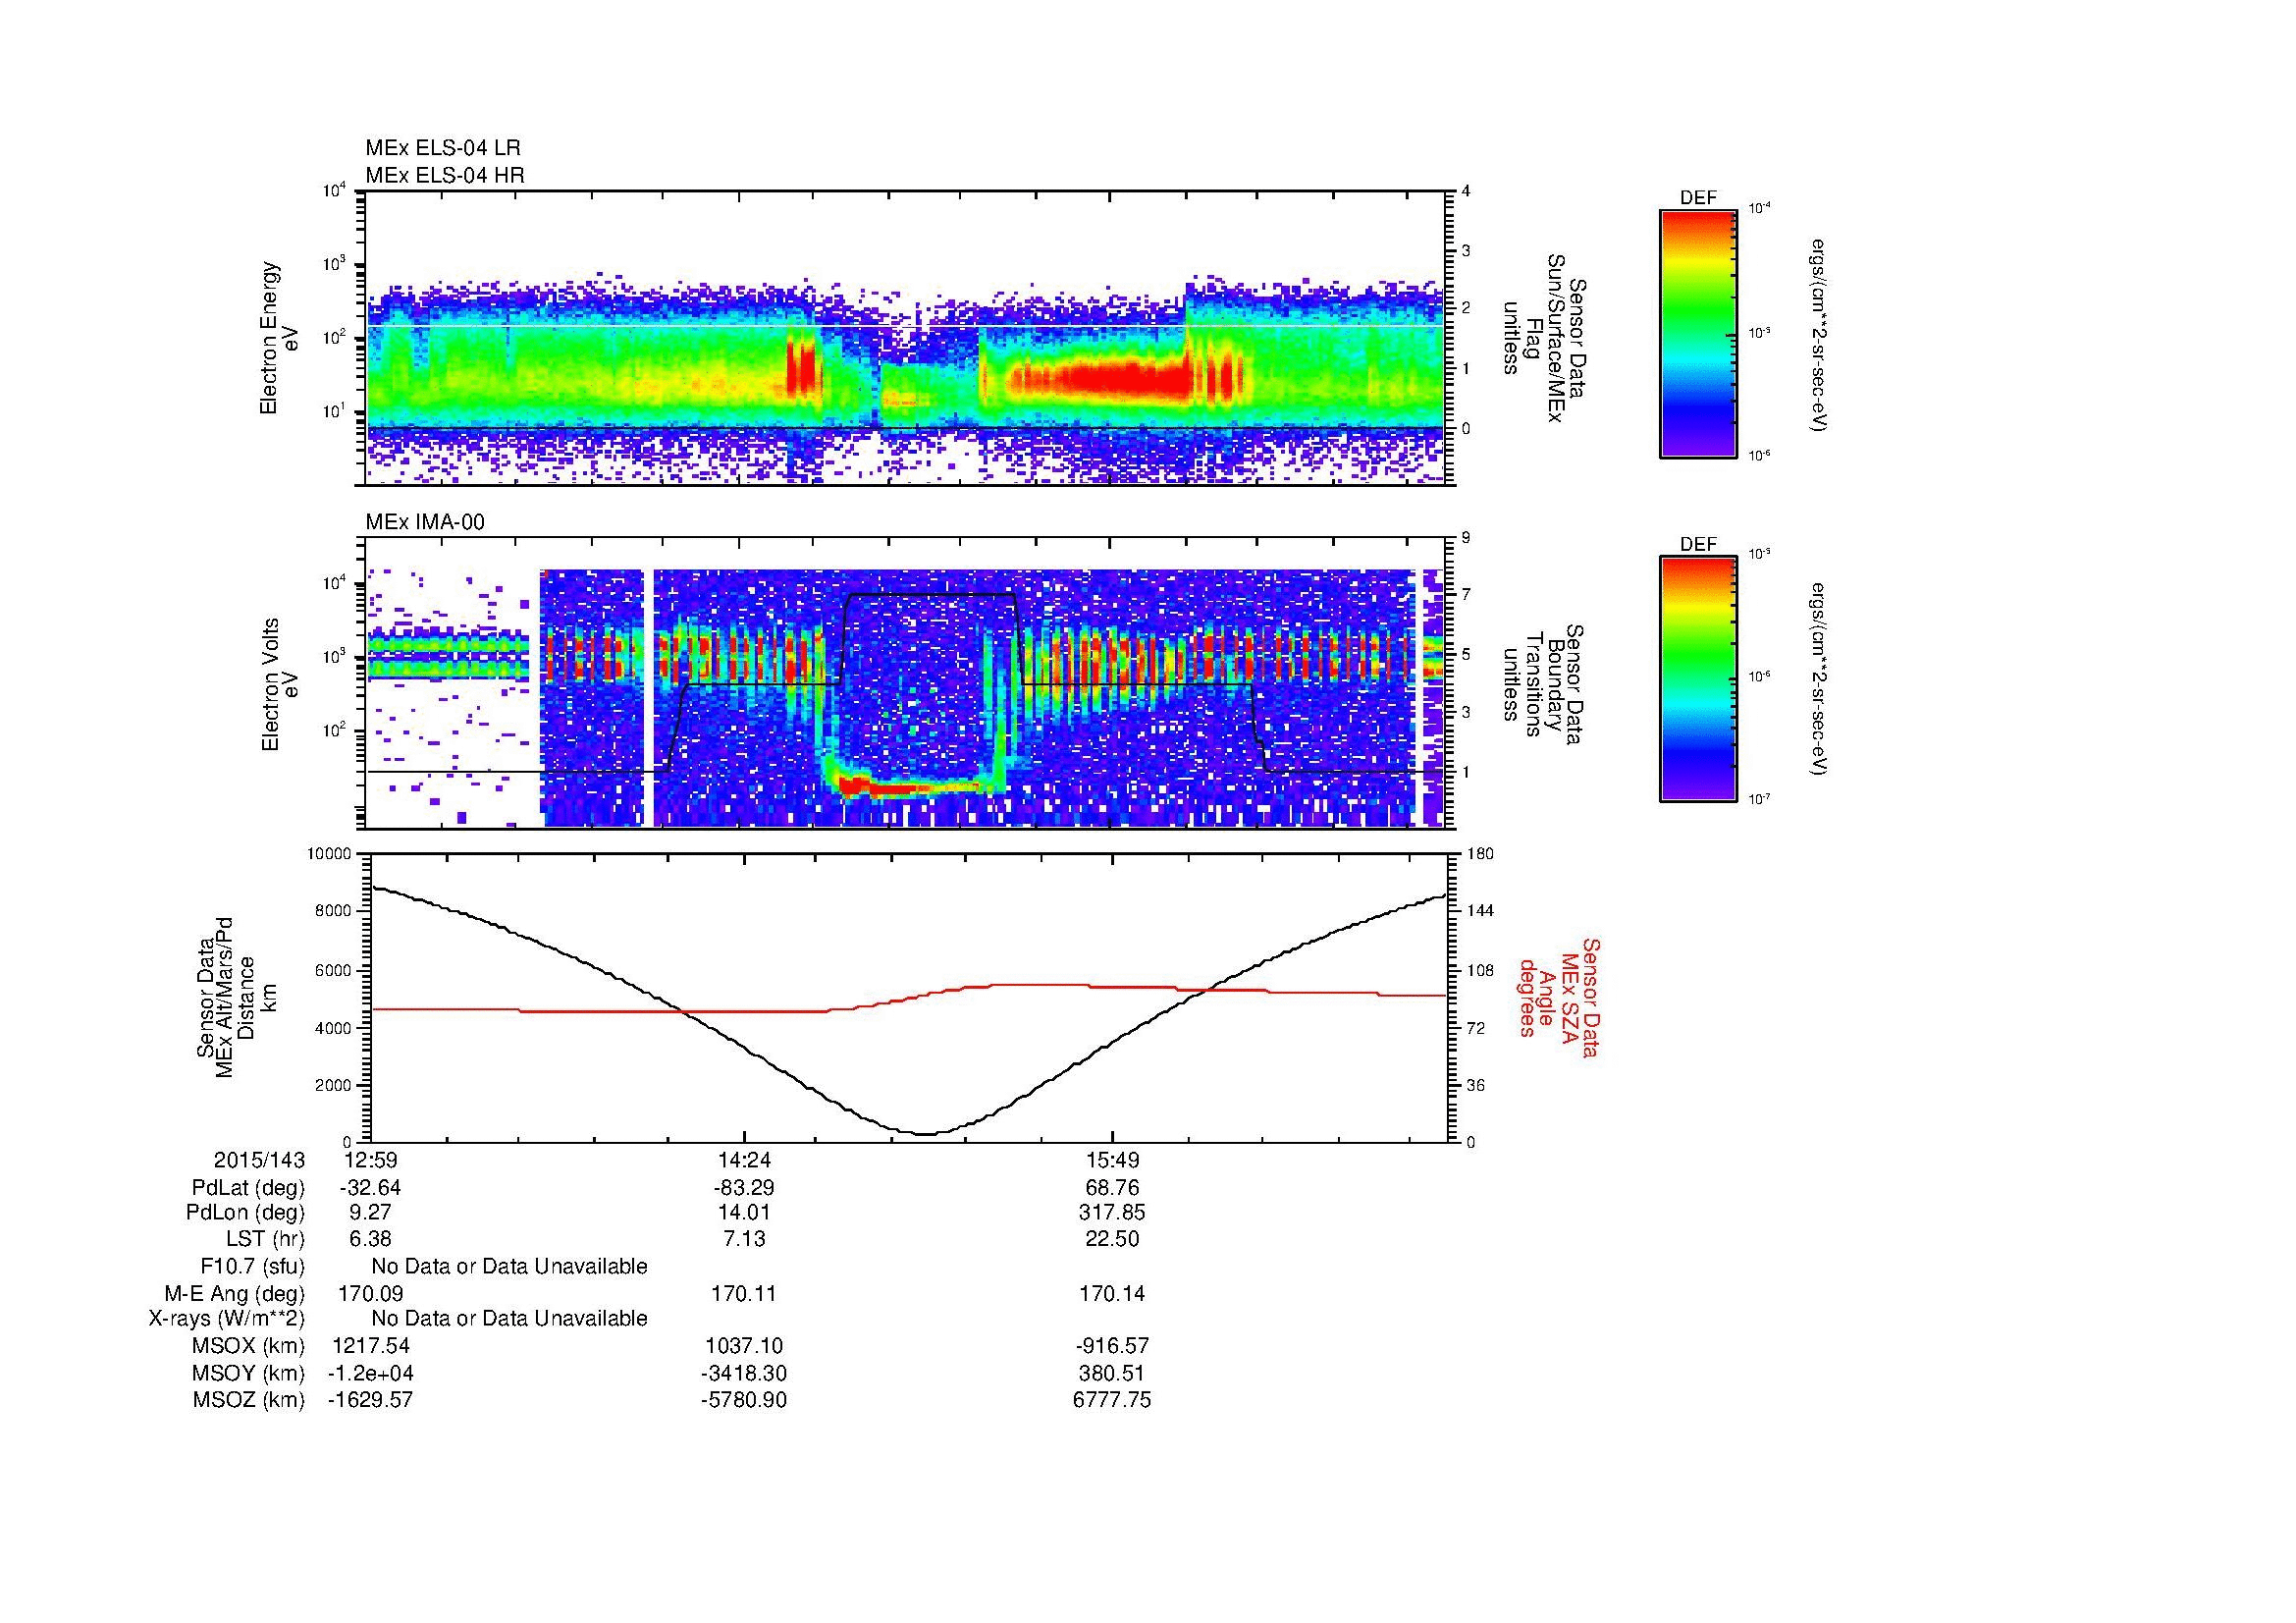Click the 'MEx ELS-04 LR' panel title
The height and width of the screenshot is (1623, 2296).
tap(443, 148)
